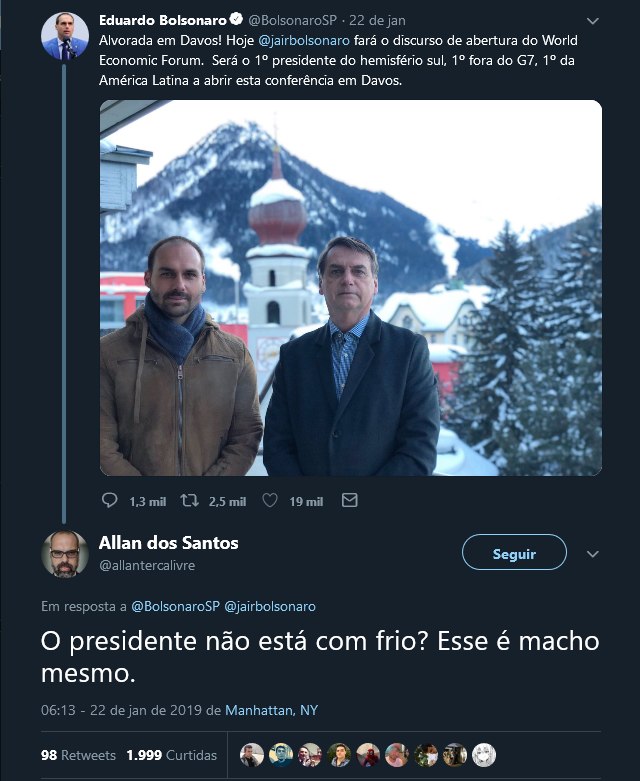Click the last liker avatar
The width and height of the screenshot is (640, 781).
[484, 755]
